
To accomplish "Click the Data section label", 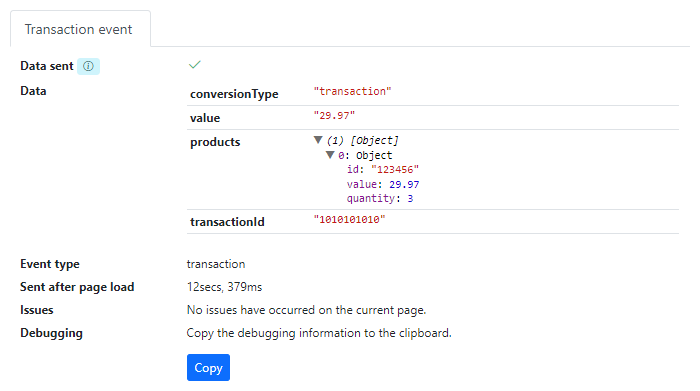I will (x=33, y=91).
